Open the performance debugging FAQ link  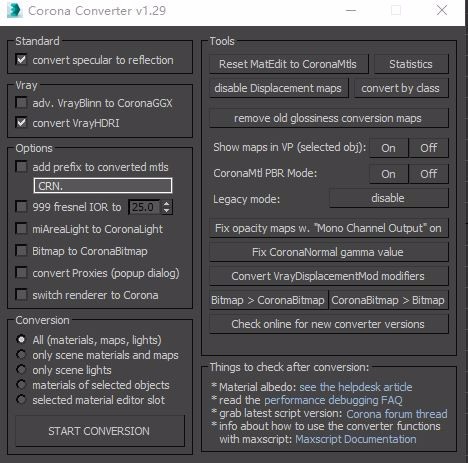tap(333, 400)
